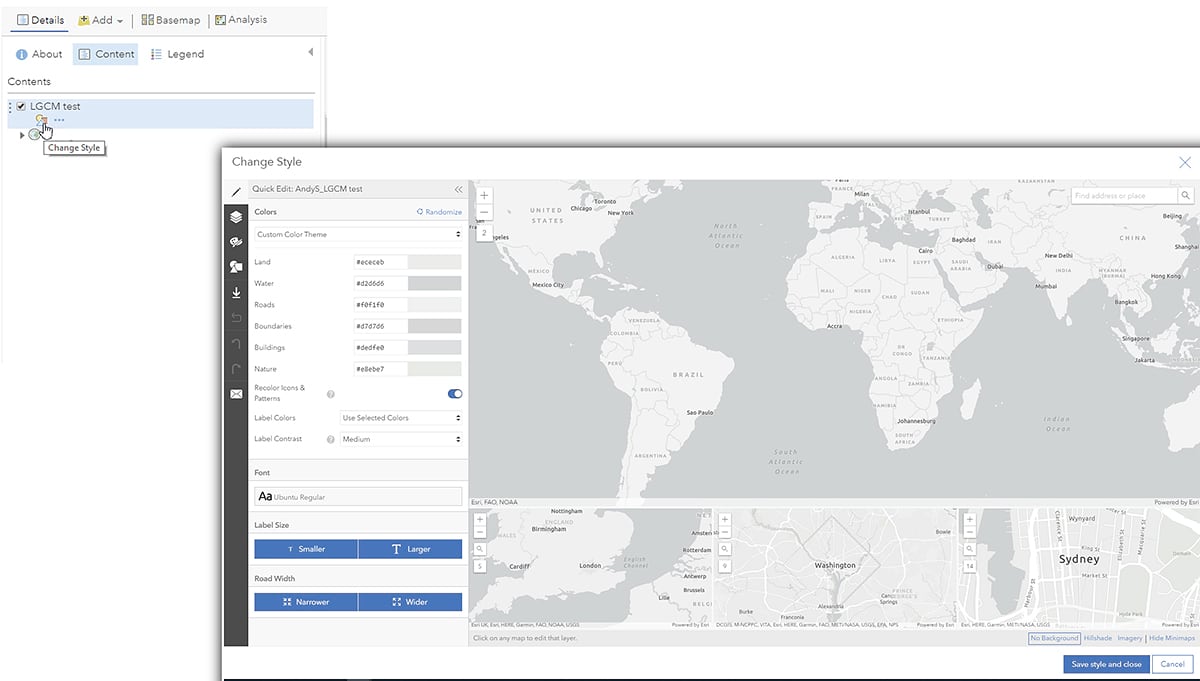Viewport: 1200px width, 681px height.
Task: Select the Imagery background option
Action: click(1130, 638)
